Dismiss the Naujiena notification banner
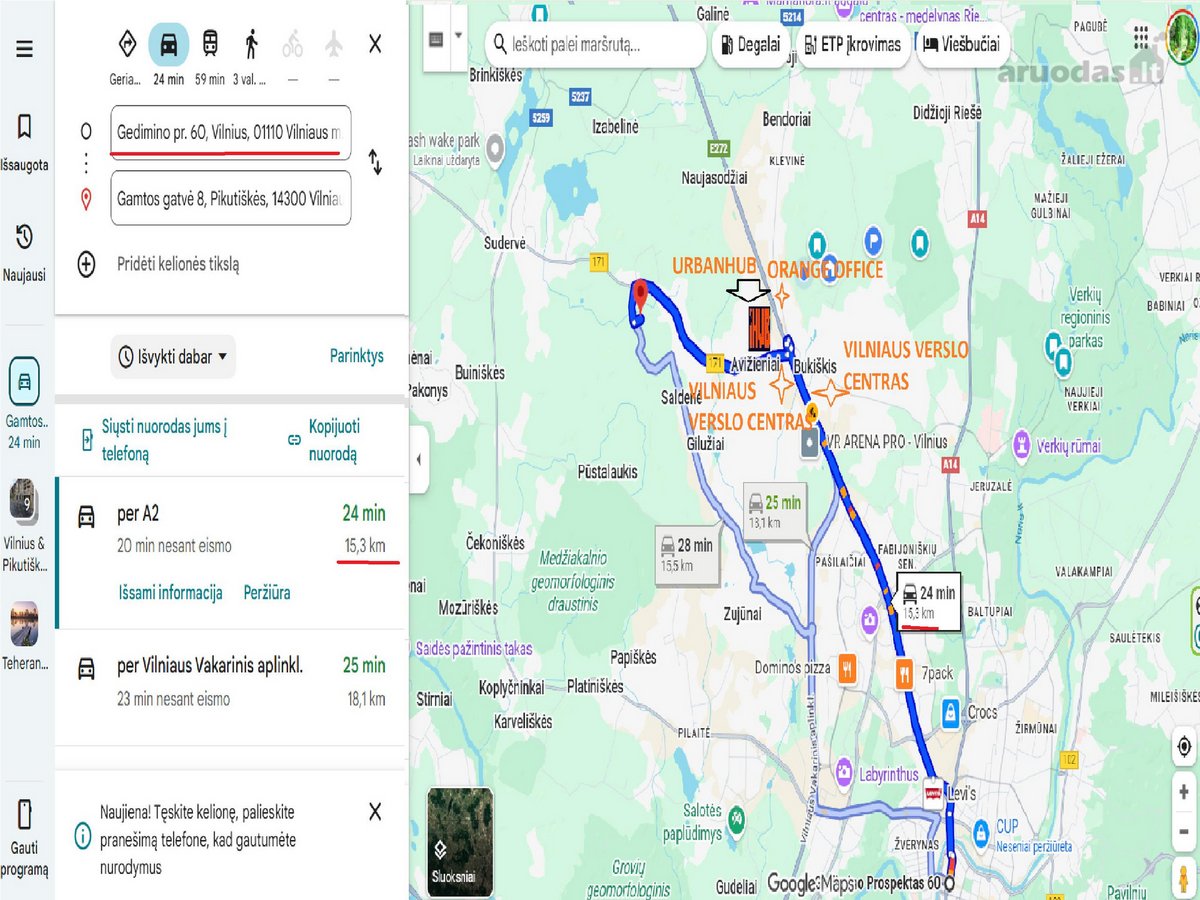This screenshot has height=900, width=1200. click(x=375, y=812)
